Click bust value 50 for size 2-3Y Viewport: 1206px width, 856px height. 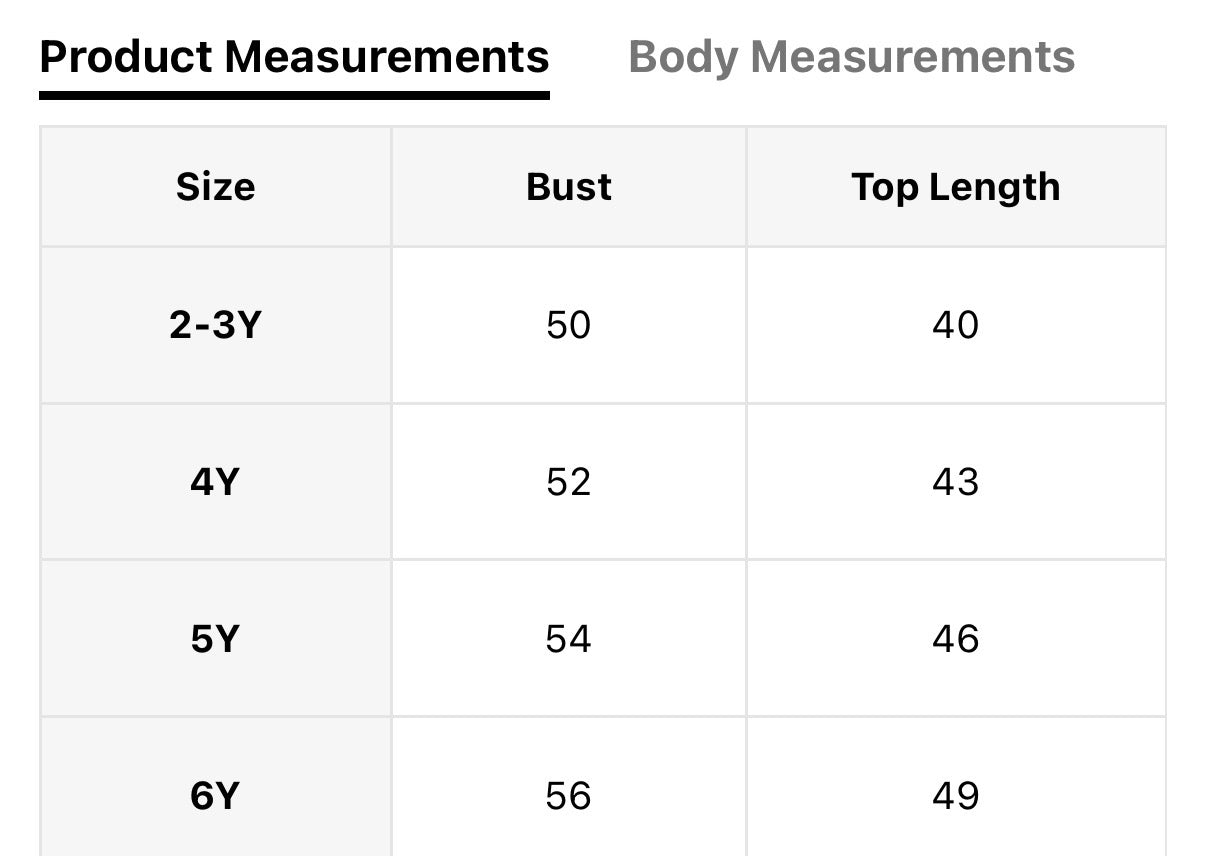[x=568, y=325]
